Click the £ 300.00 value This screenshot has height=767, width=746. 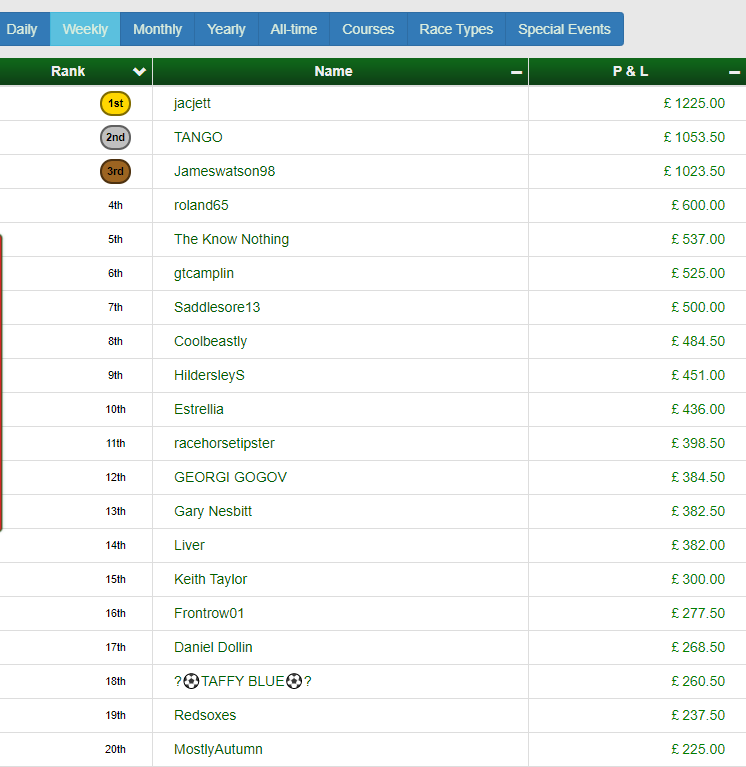[x=698, y=579]
